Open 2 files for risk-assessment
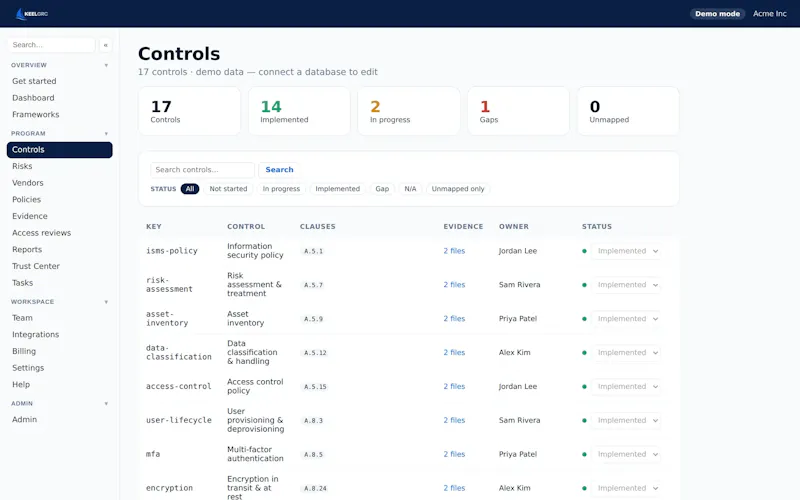This screenshot has height=500, width=800. coord(454,285)
